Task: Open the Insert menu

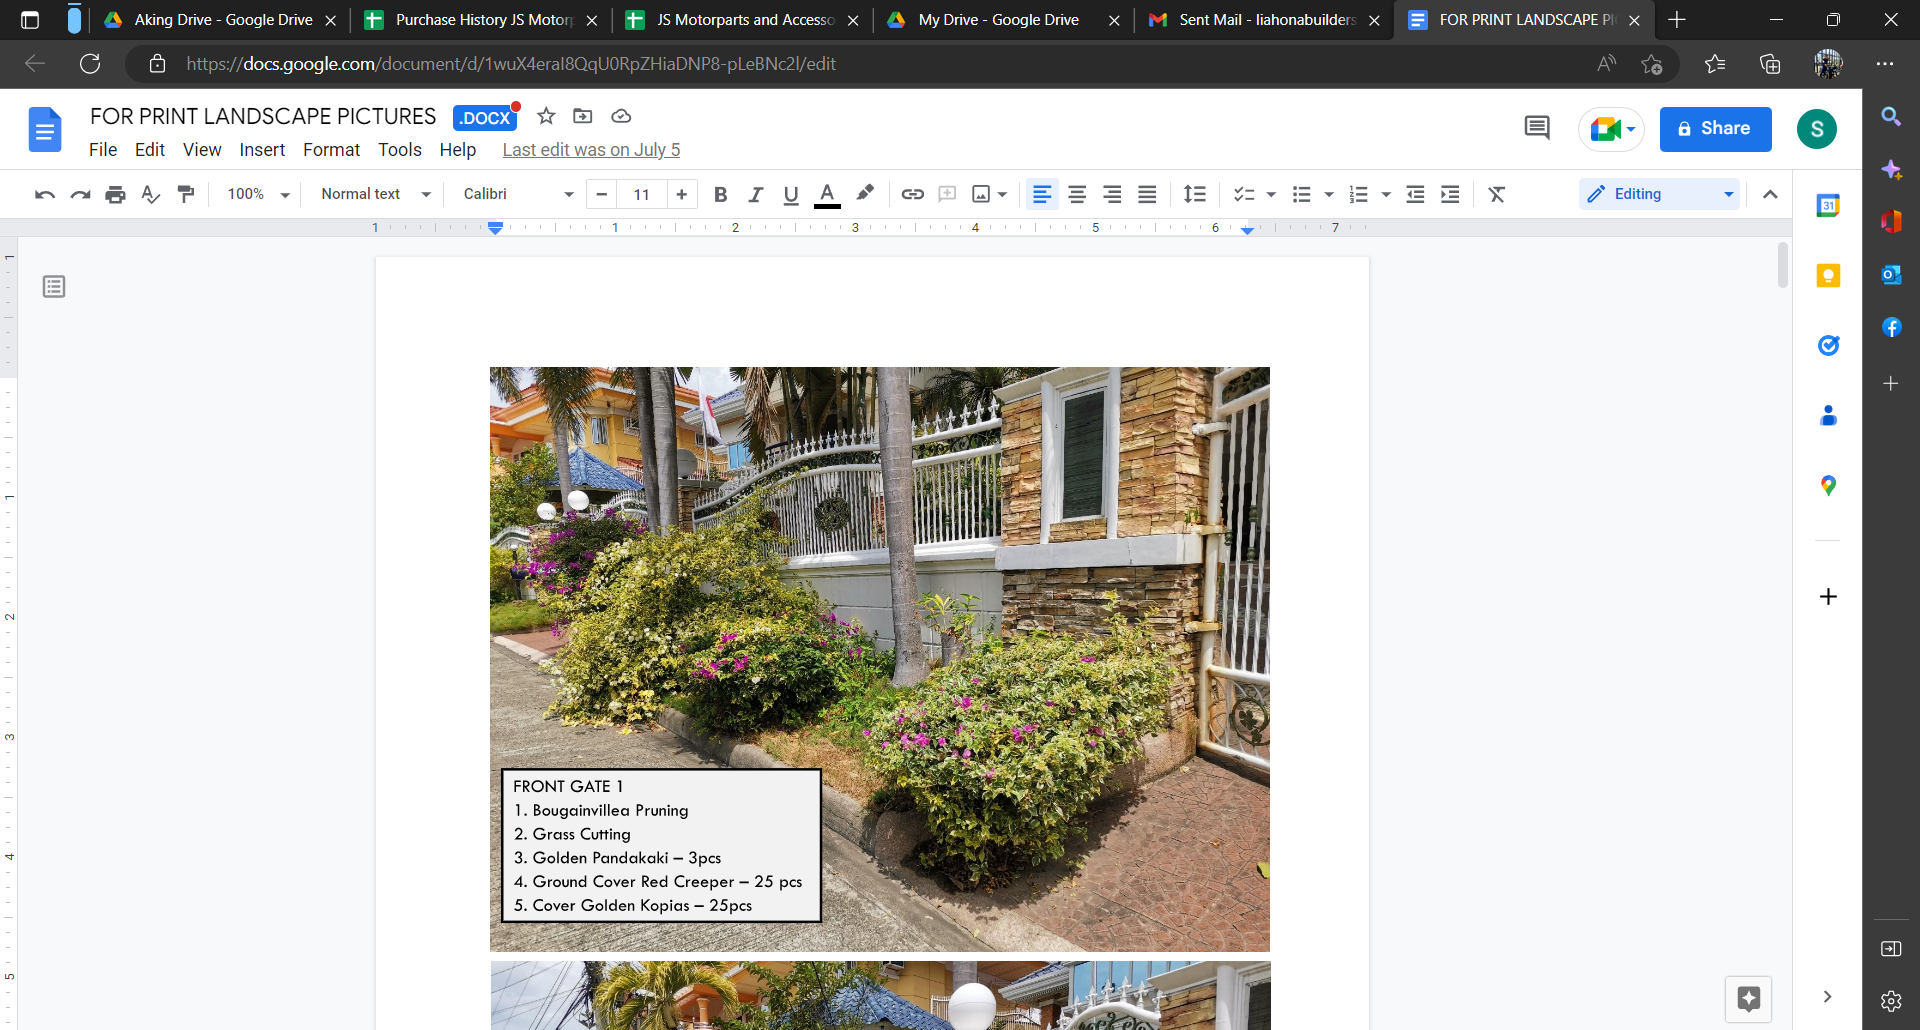Action: click(x=262, y=150)
